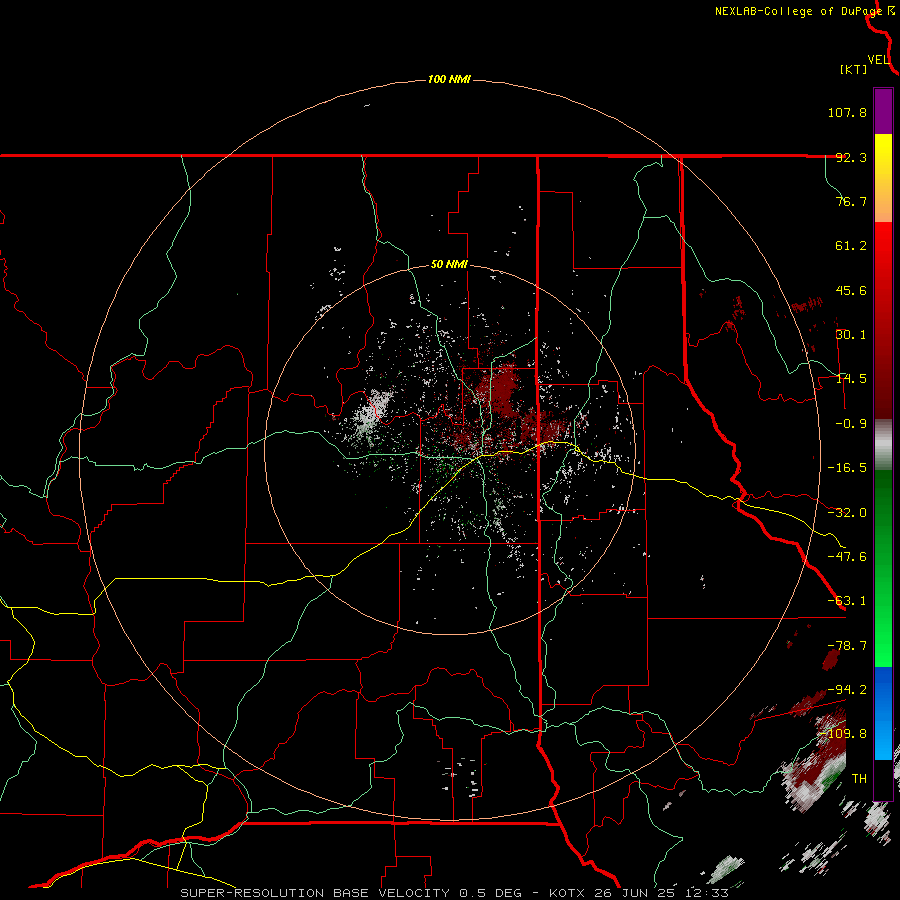
Task: Click the 14.5 velocity scale value
Action: (851, 379)
